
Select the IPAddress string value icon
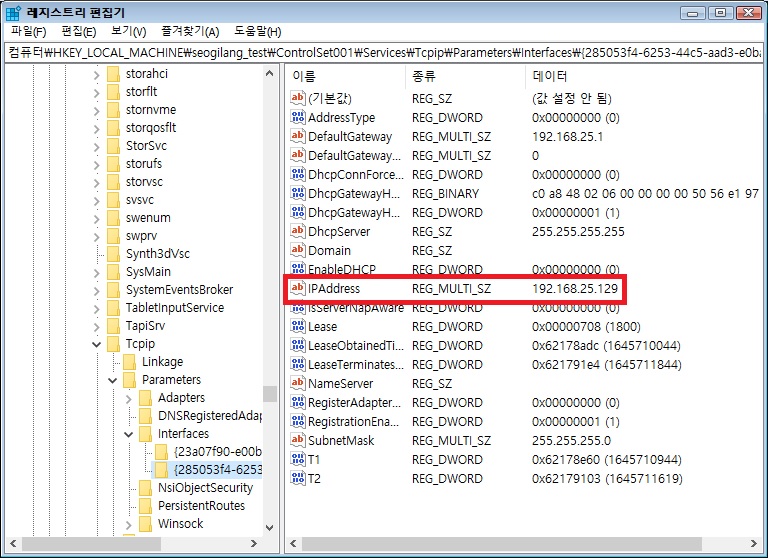pyautogui.click(x=297, y=288)
